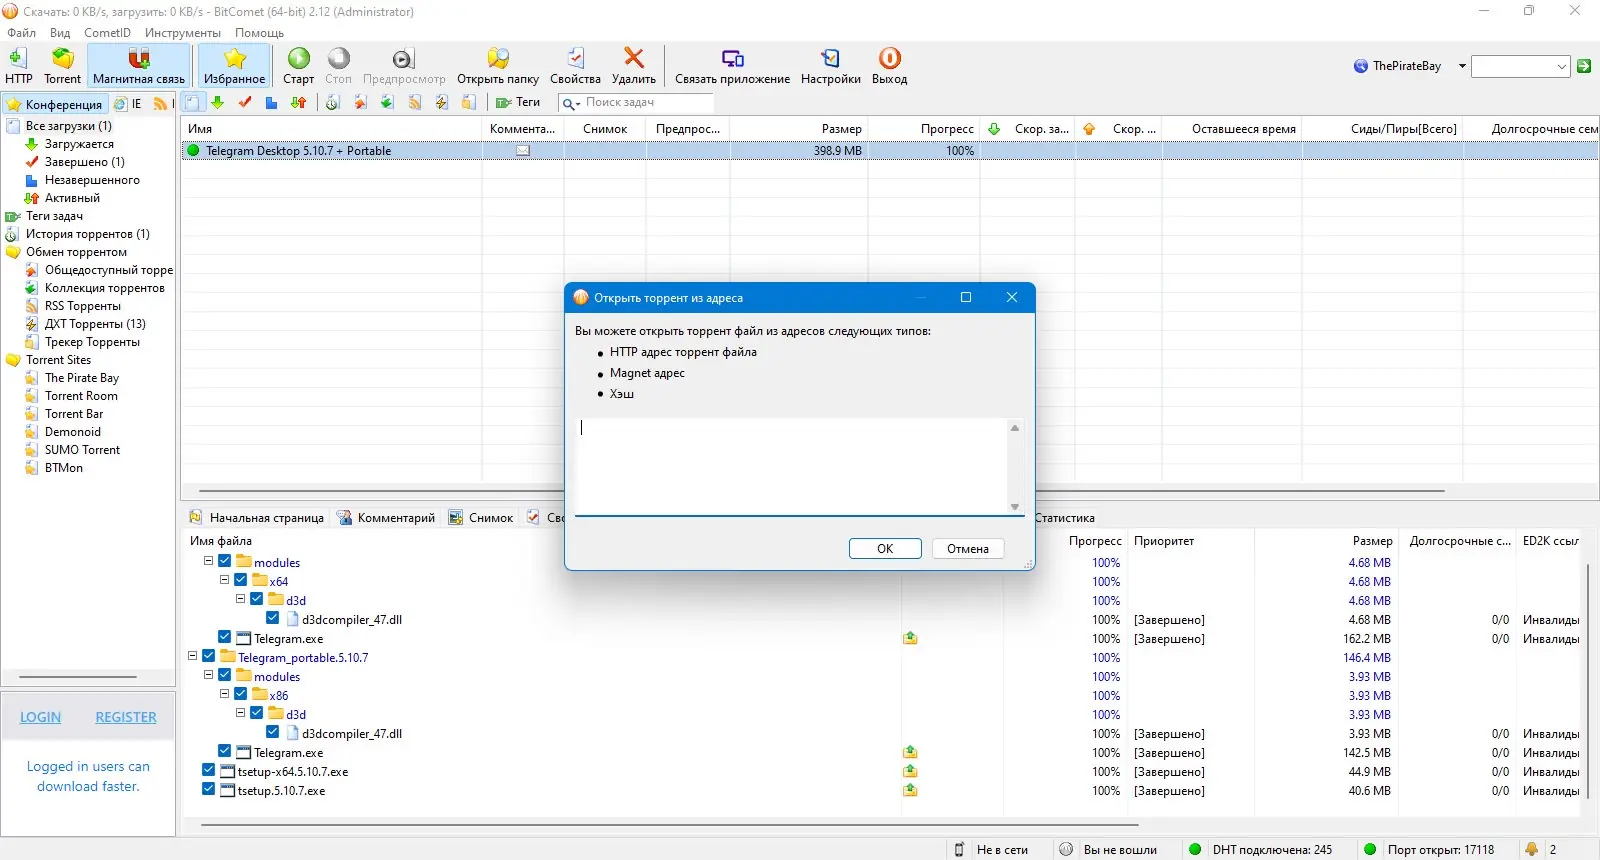Click the bell icon in status bar
Viewport: 1600px width, 860px height.
(x=1531, y=849)
